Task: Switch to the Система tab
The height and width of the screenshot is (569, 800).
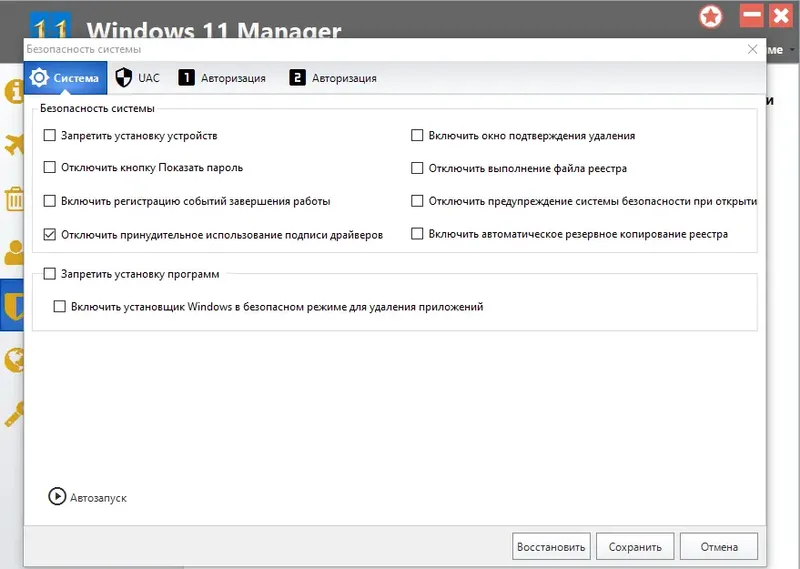Action: click(x=65, y=78)
